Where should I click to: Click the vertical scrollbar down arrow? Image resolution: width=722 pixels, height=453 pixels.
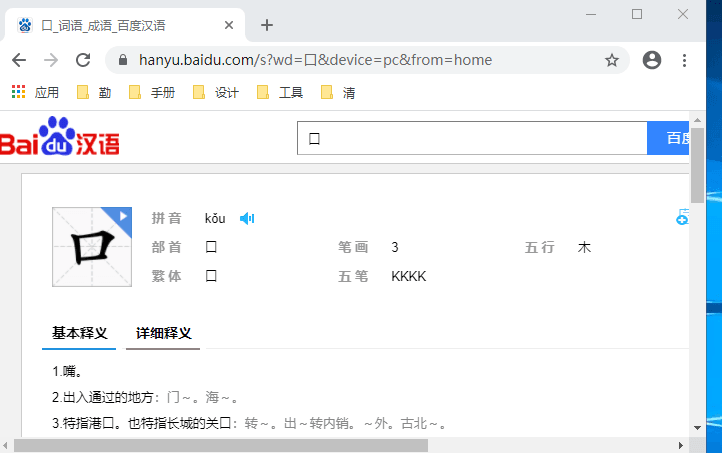tap(697, 428)
